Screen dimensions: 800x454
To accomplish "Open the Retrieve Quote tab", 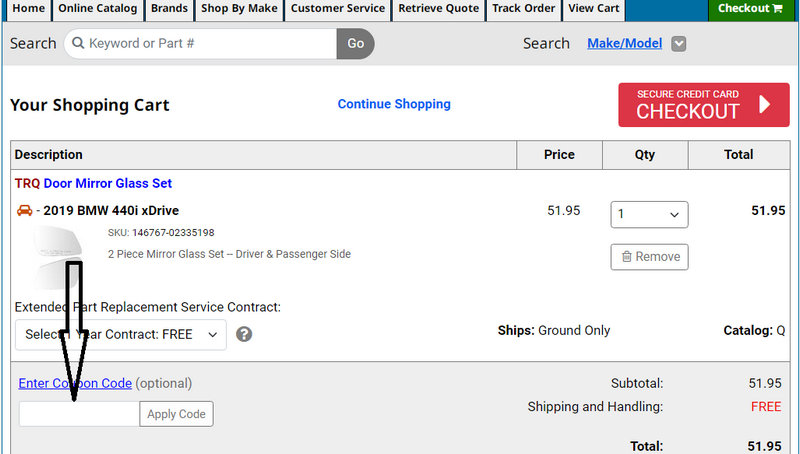I will (438, 9).
